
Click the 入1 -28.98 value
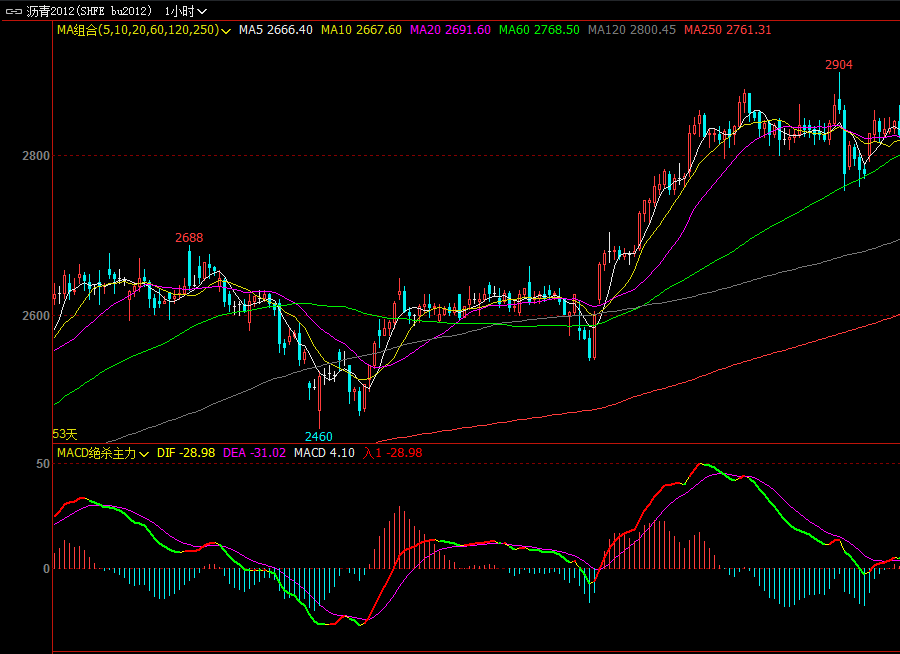coord(393,453)
